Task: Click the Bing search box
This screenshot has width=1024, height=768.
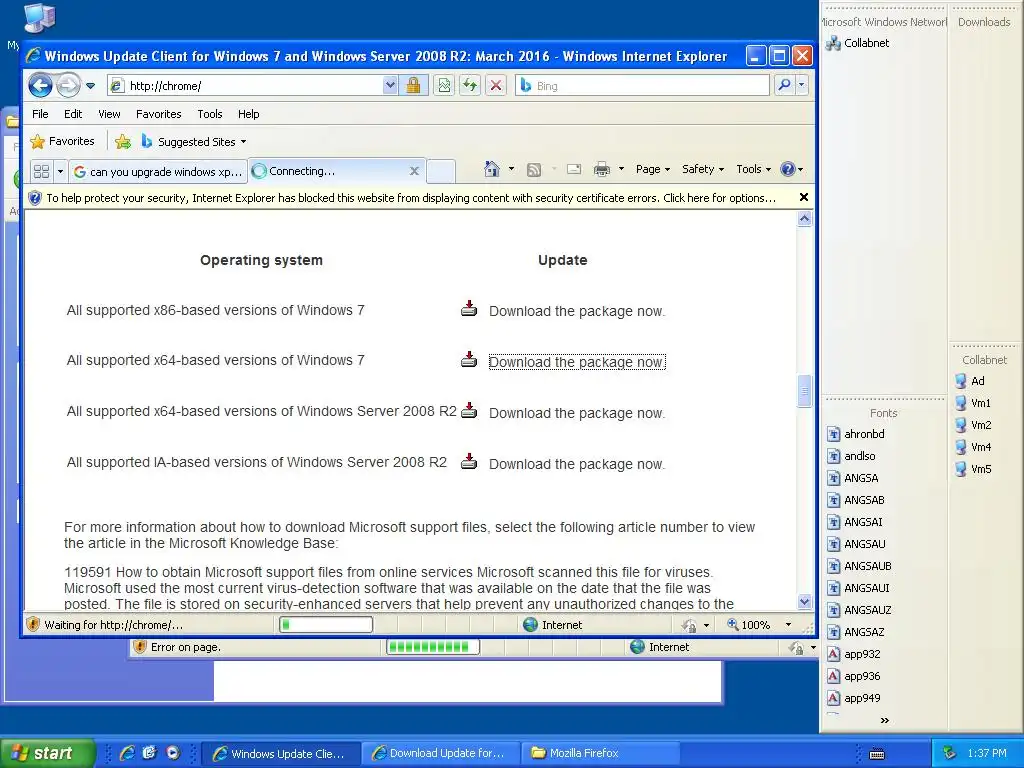Action: point(643,86)
